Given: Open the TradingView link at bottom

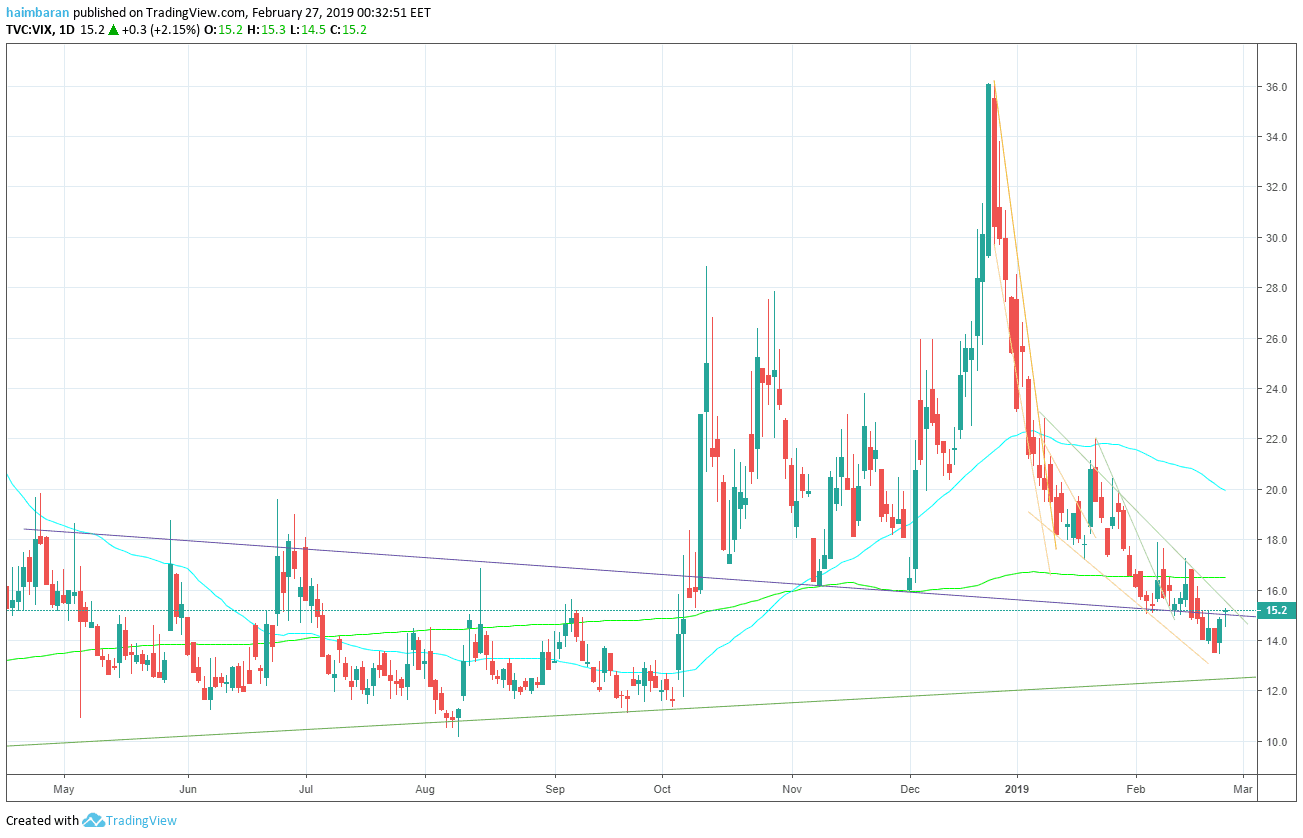Looking at the screenshot, I should (141, 821).
